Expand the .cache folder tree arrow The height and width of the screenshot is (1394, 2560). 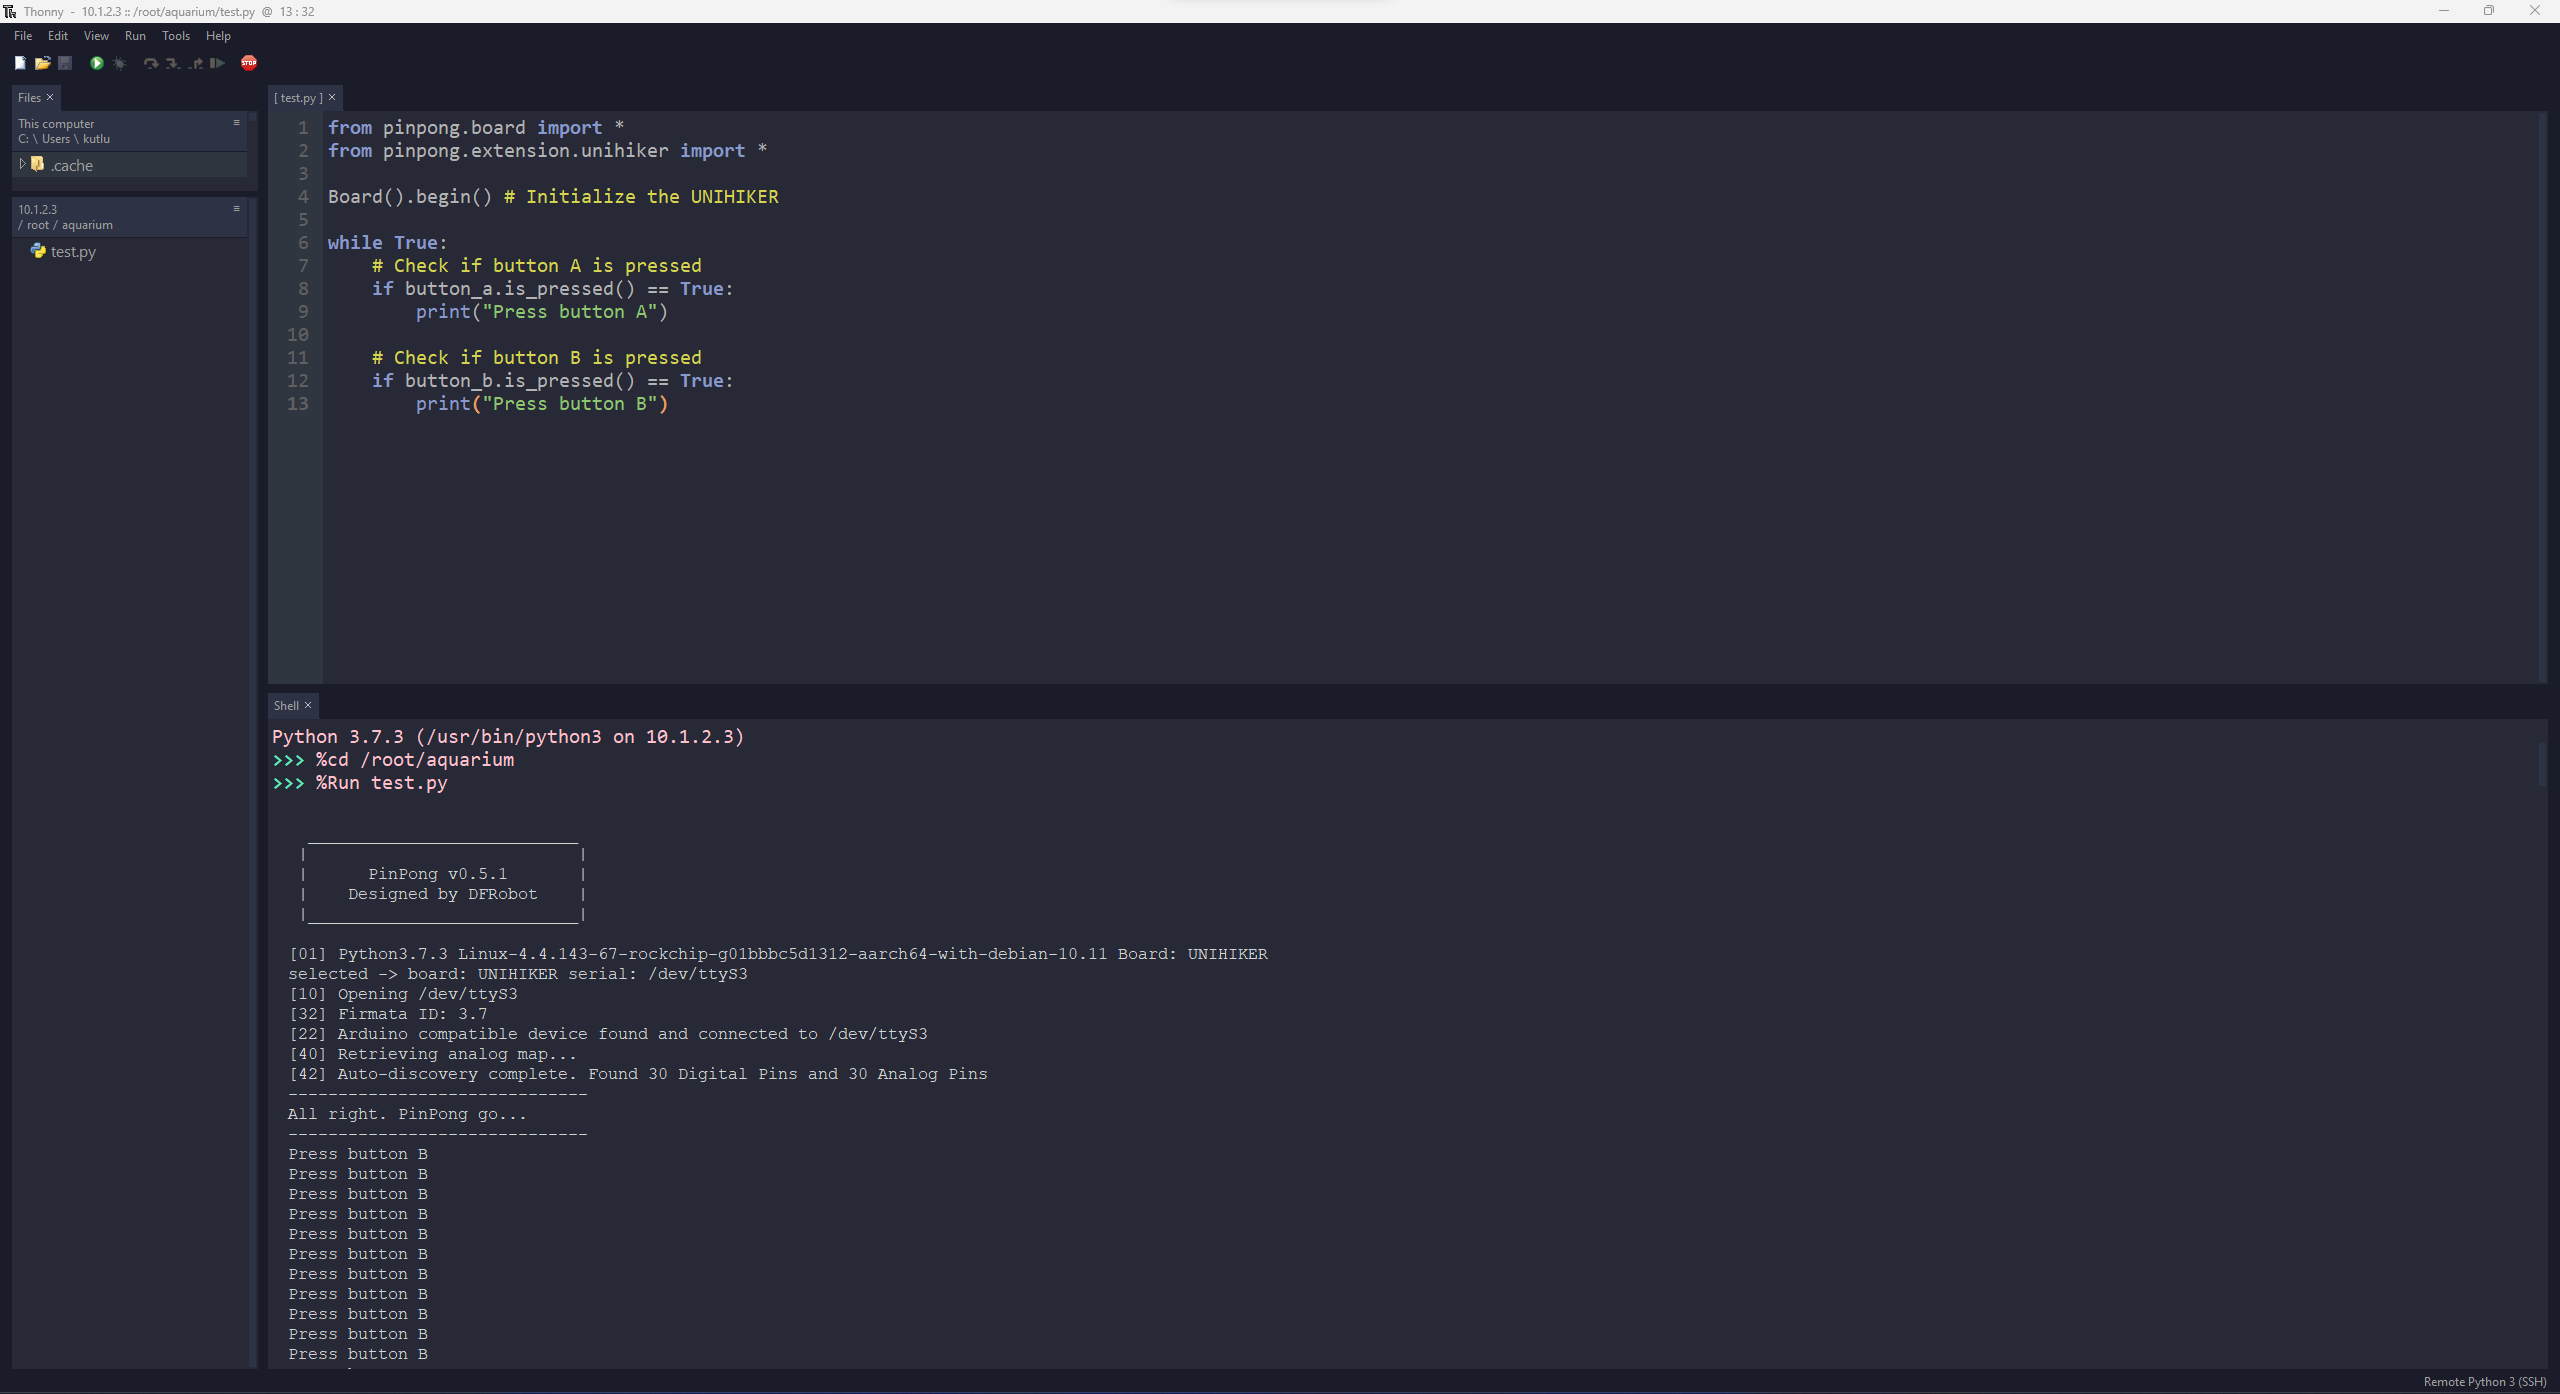point(22,164)
